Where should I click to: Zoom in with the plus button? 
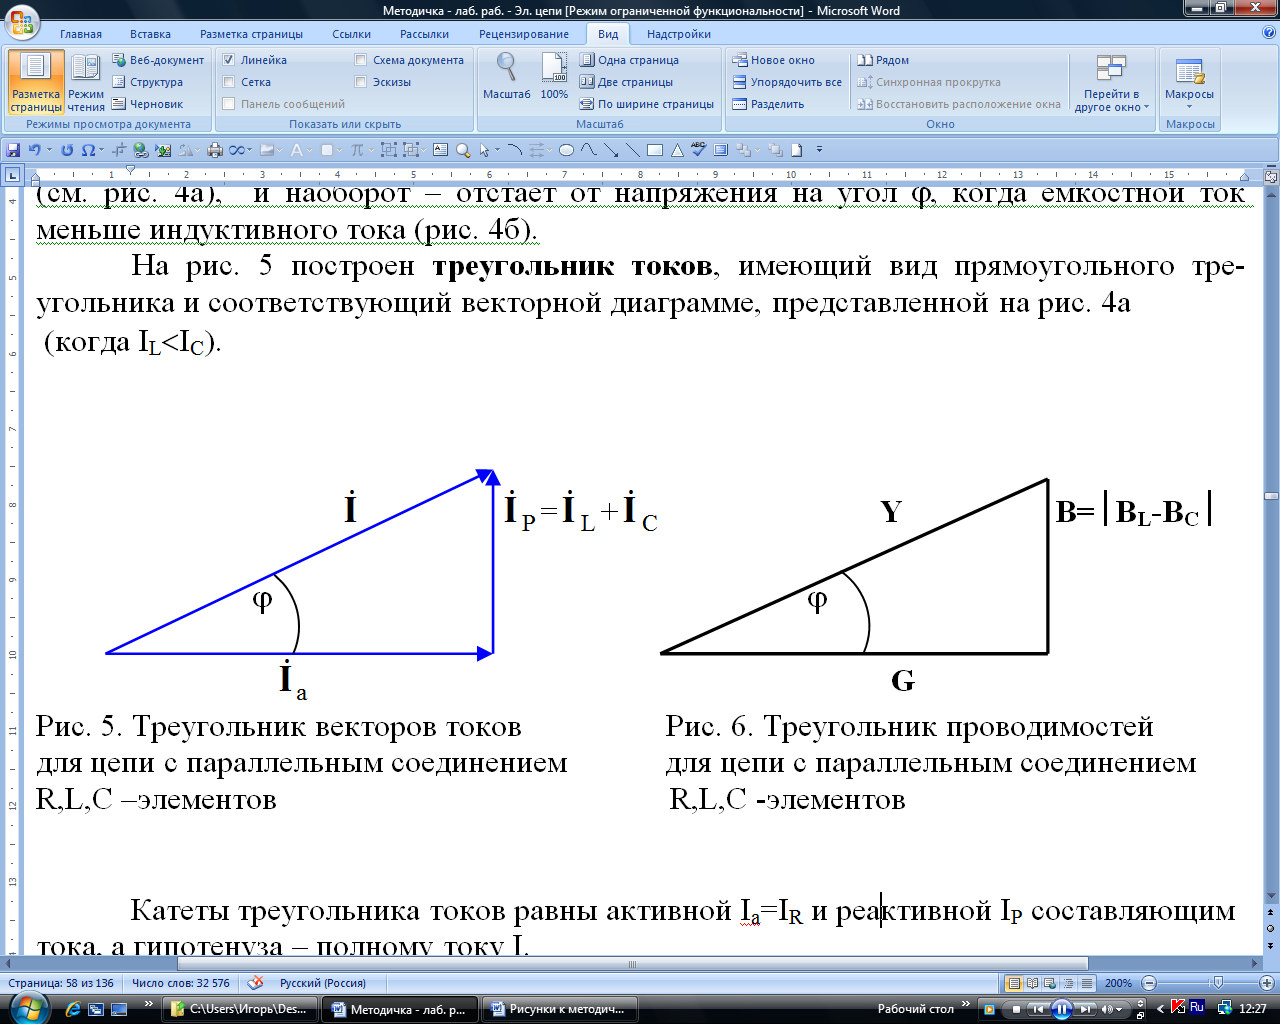click(x=1267, y=983)
